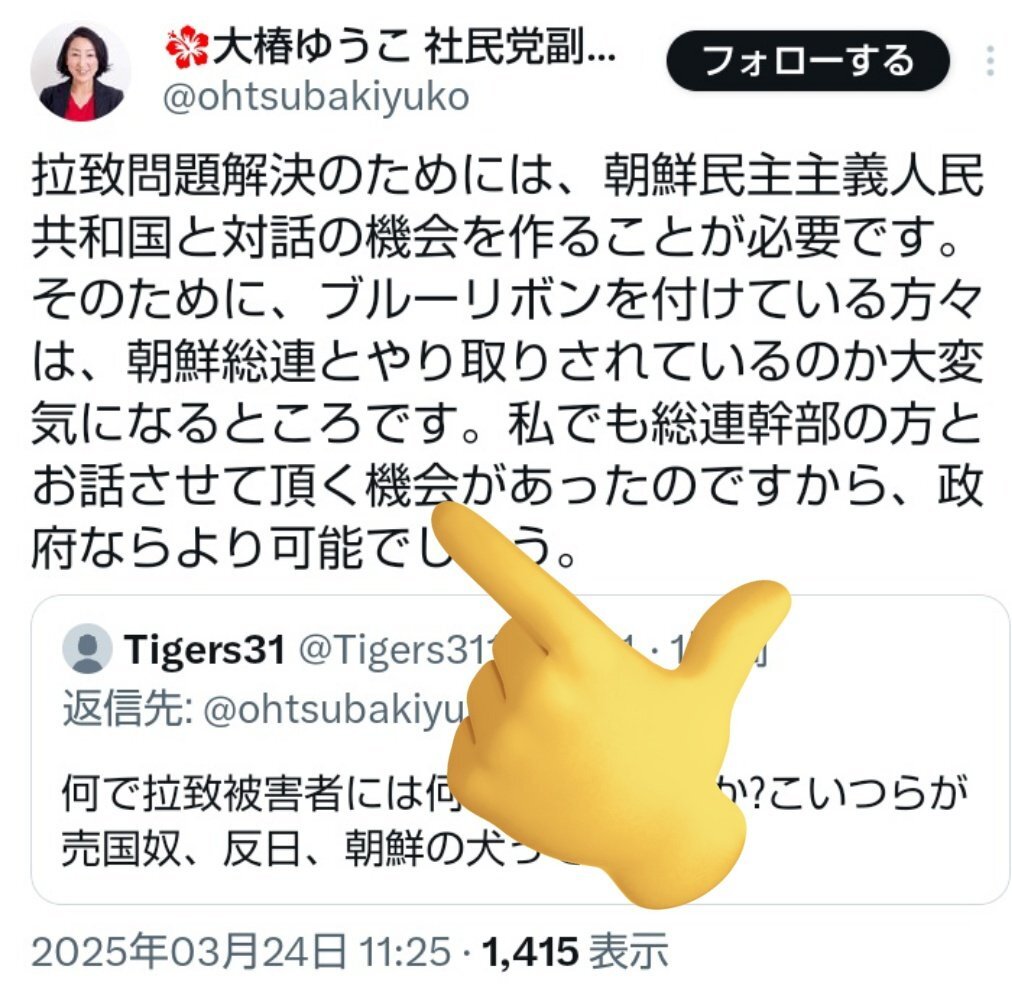Click the red hibiscus emoji beside the name
The image size is (1012, 987).
187,48
